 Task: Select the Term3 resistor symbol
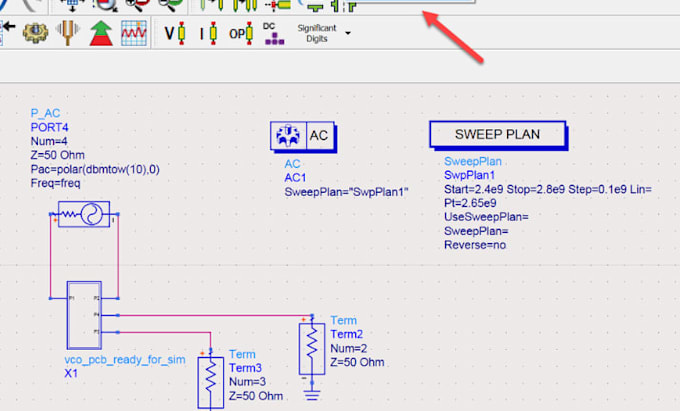tap(211, 382)
